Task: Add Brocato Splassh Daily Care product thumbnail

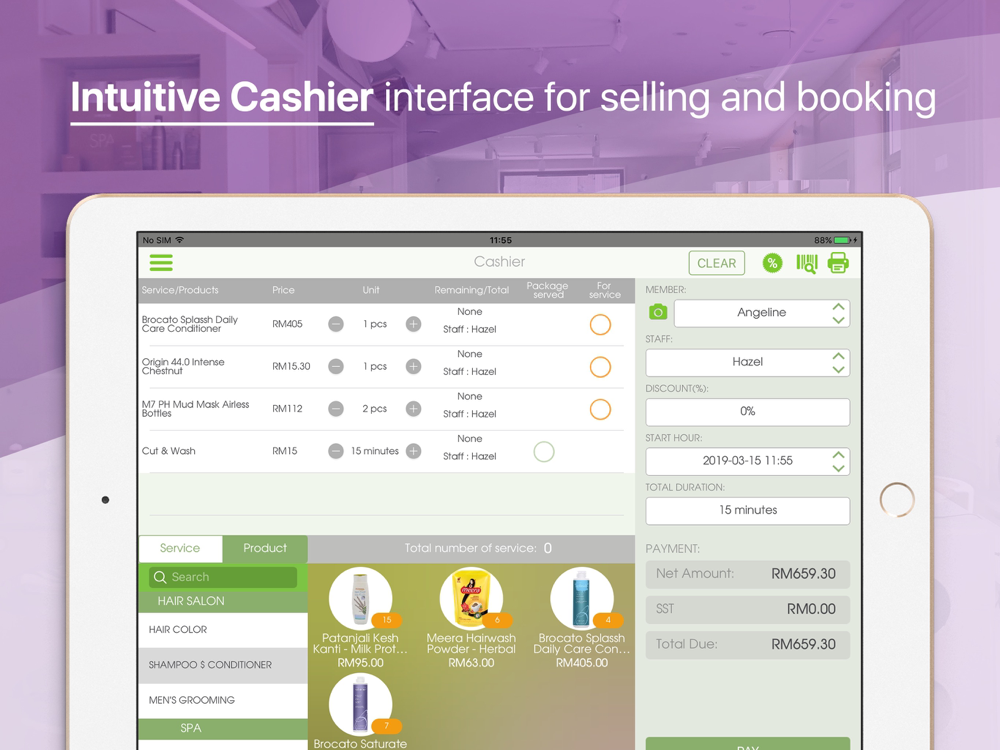Action: (582, 598)
